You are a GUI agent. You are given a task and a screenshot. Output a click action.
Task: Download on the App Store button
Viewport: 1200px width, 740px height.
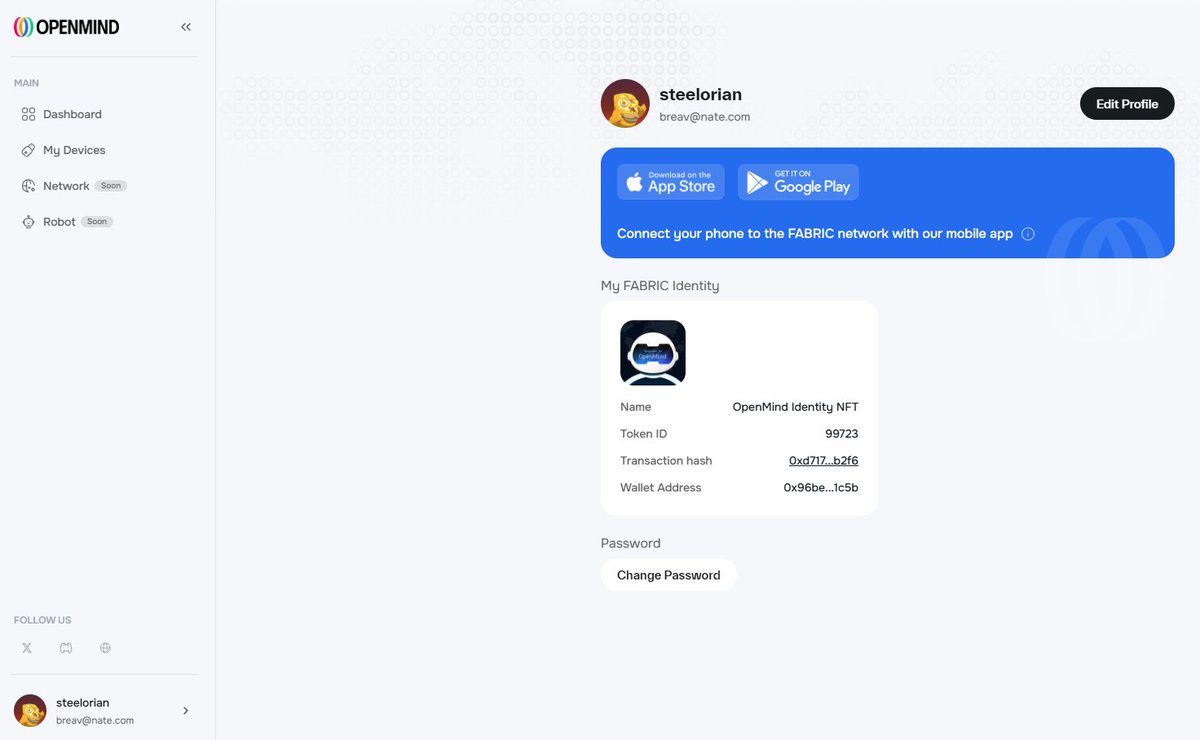click(x=671, y=182)
